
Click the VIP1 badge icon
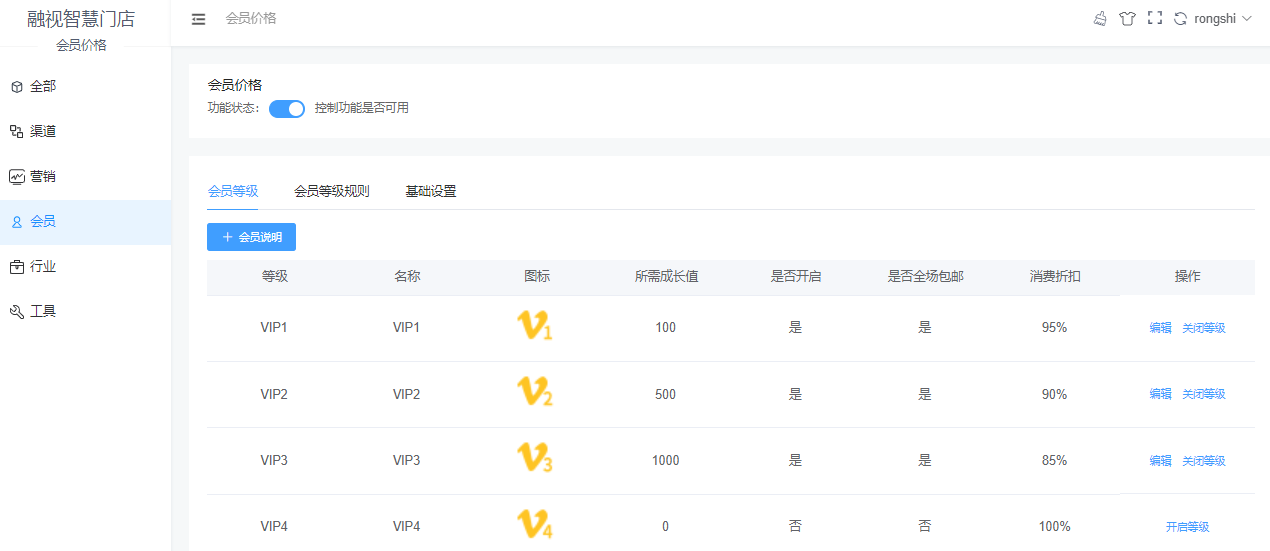click(x=535, y=326)
